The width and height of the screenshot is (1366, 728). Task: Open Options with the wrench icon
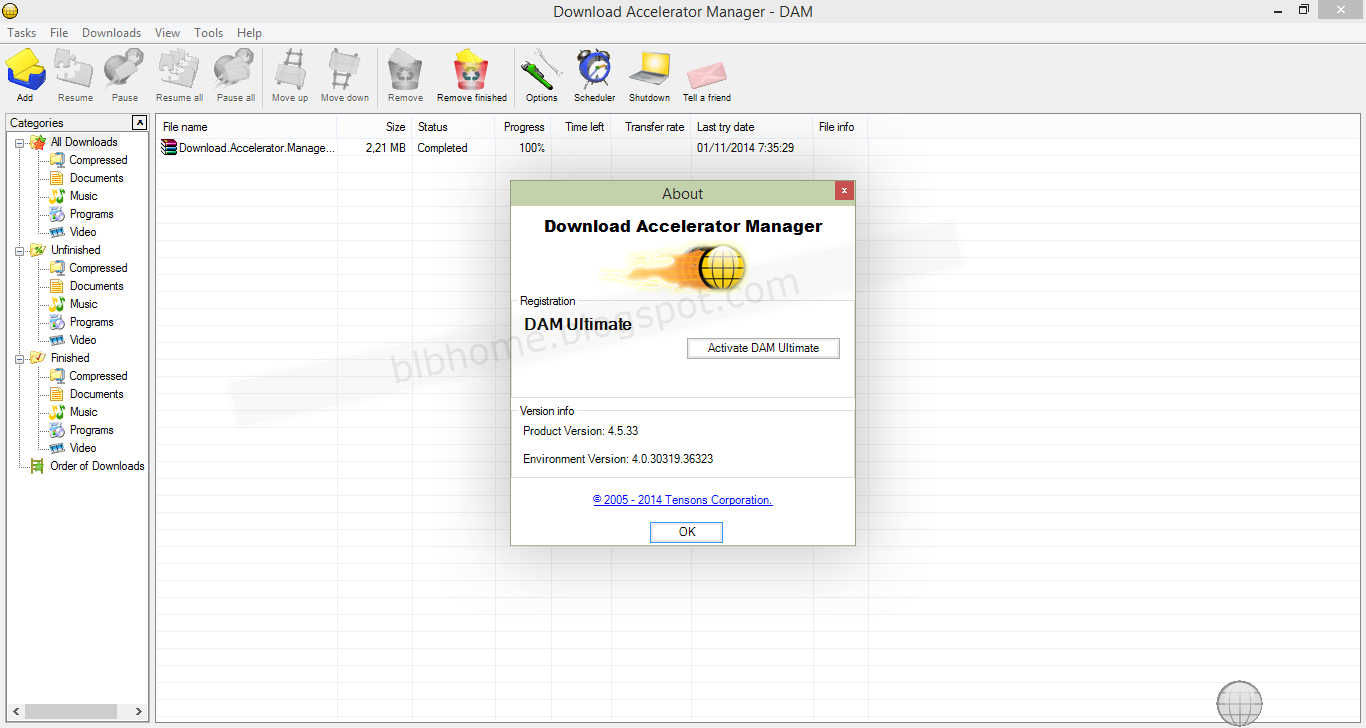541,70
